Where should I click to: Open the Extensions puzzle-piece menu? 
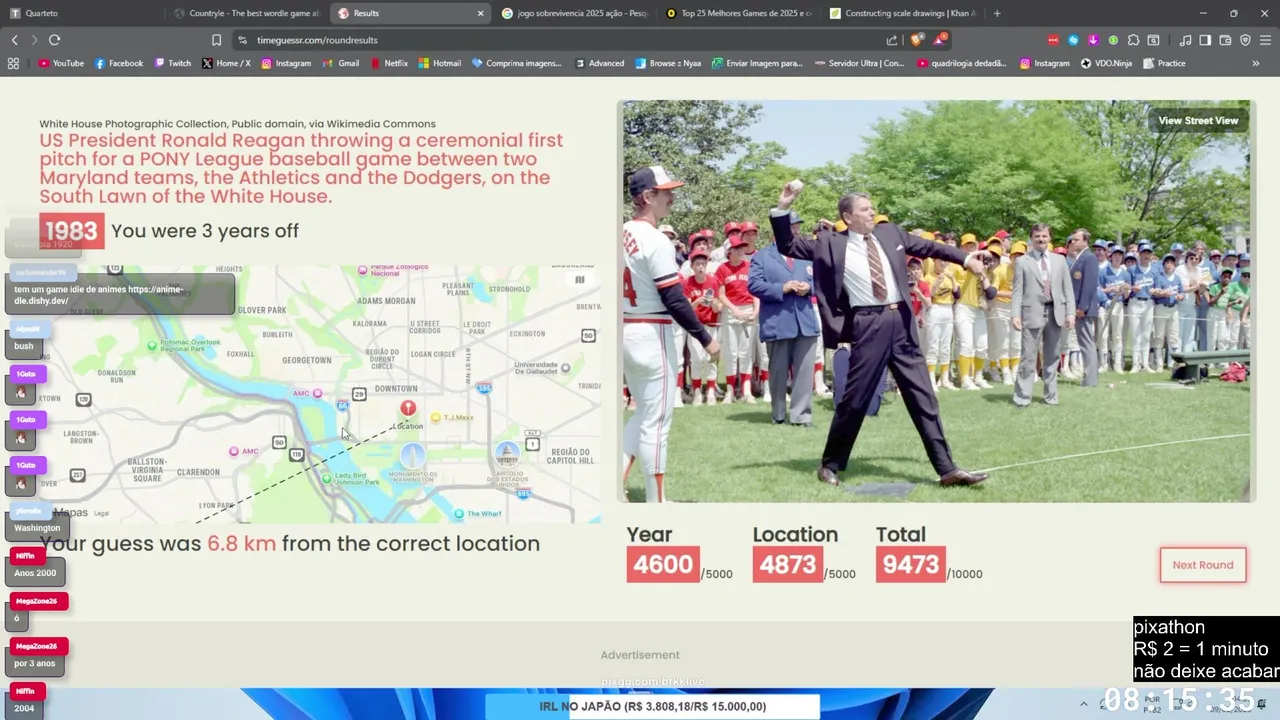point(1133,40)
